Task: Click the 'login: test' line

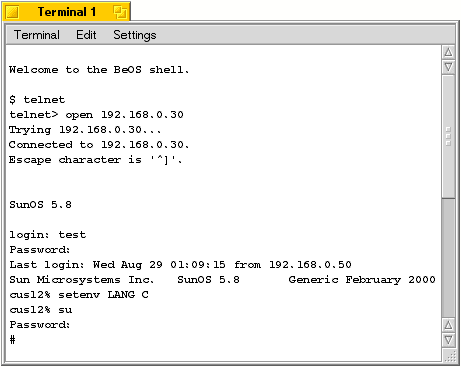Action: point(48,235)
